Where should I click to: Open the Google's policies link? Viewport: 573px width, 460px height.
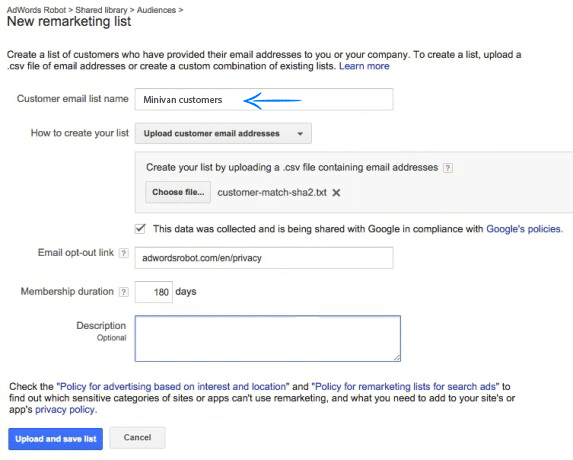pos(524,229)
